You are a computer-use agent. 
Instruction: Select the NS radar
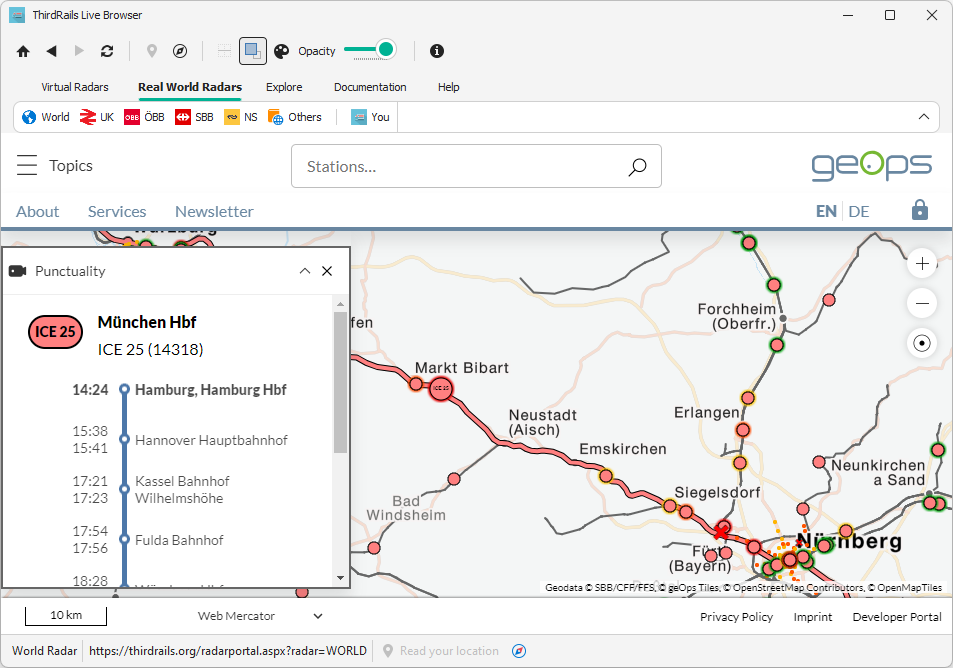pos(241,117)
